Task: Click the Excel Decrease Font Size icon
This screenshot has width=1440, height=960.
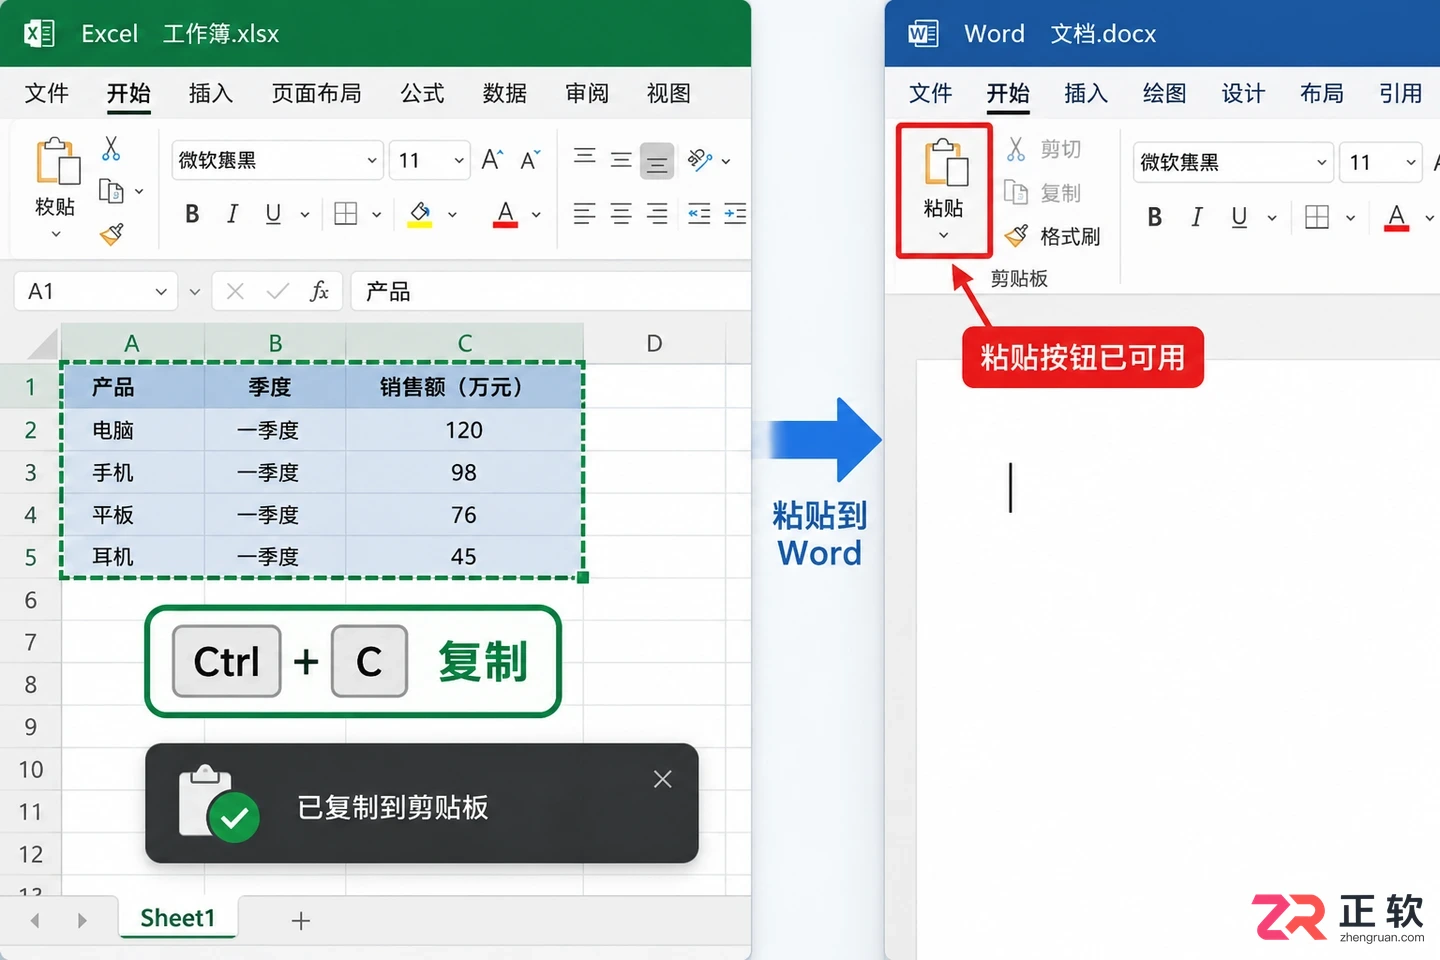Action: click(x=531, y=160)
